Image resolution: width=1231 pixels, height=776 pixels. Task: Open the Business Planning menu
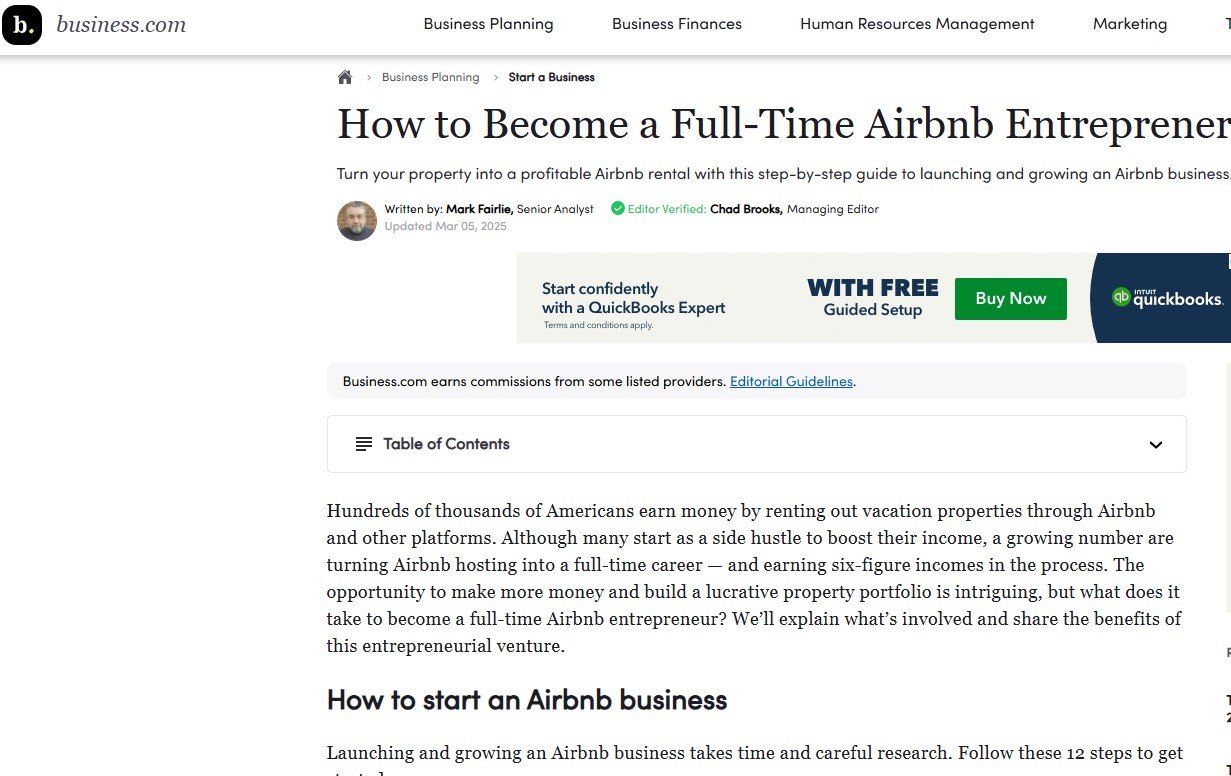488,24
